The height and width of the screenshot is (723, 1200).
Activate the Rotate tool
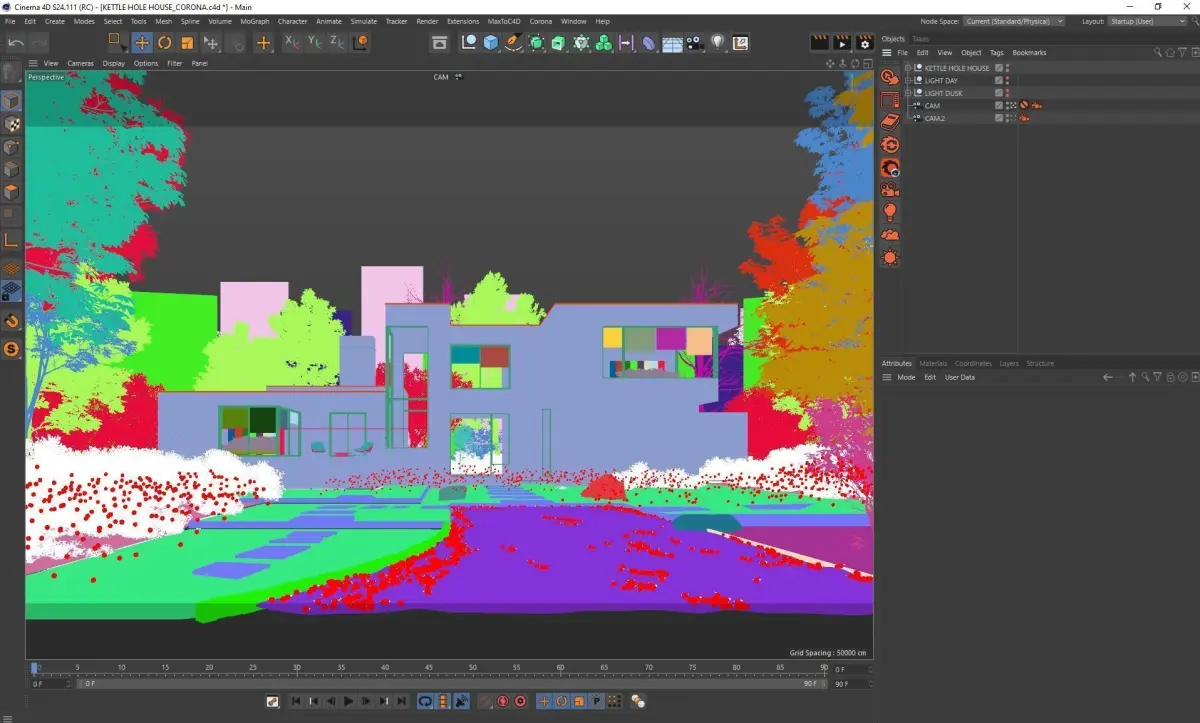(x=164, y=42)
